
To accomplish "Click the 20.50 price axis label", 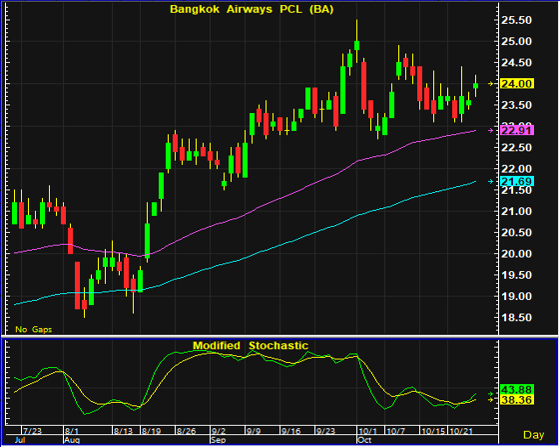I will click(x=516, y=232).
